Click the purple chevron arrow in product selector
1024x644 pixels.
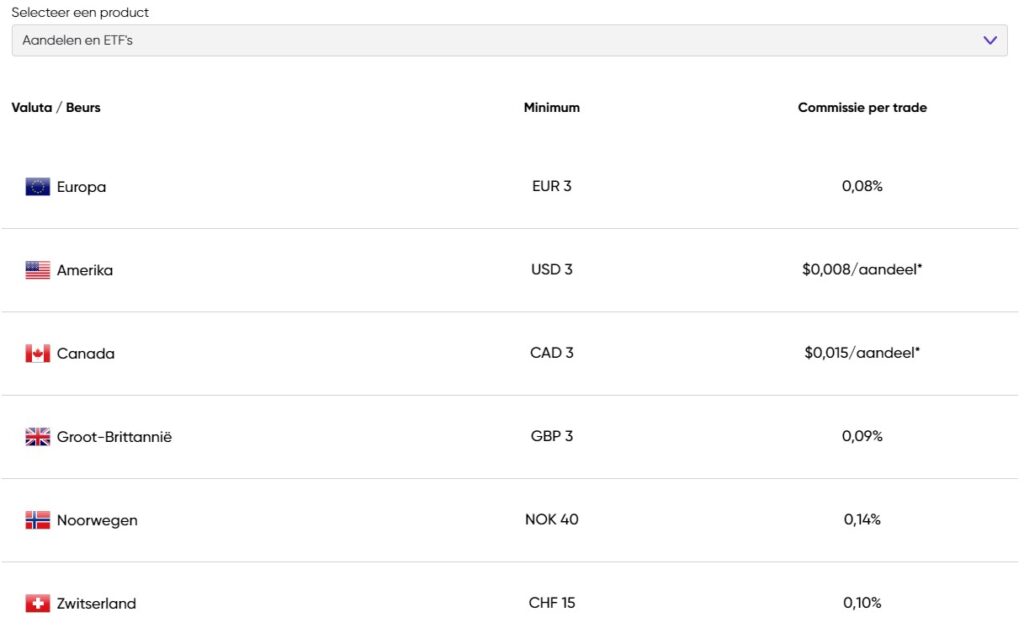[x=990, y=40]
